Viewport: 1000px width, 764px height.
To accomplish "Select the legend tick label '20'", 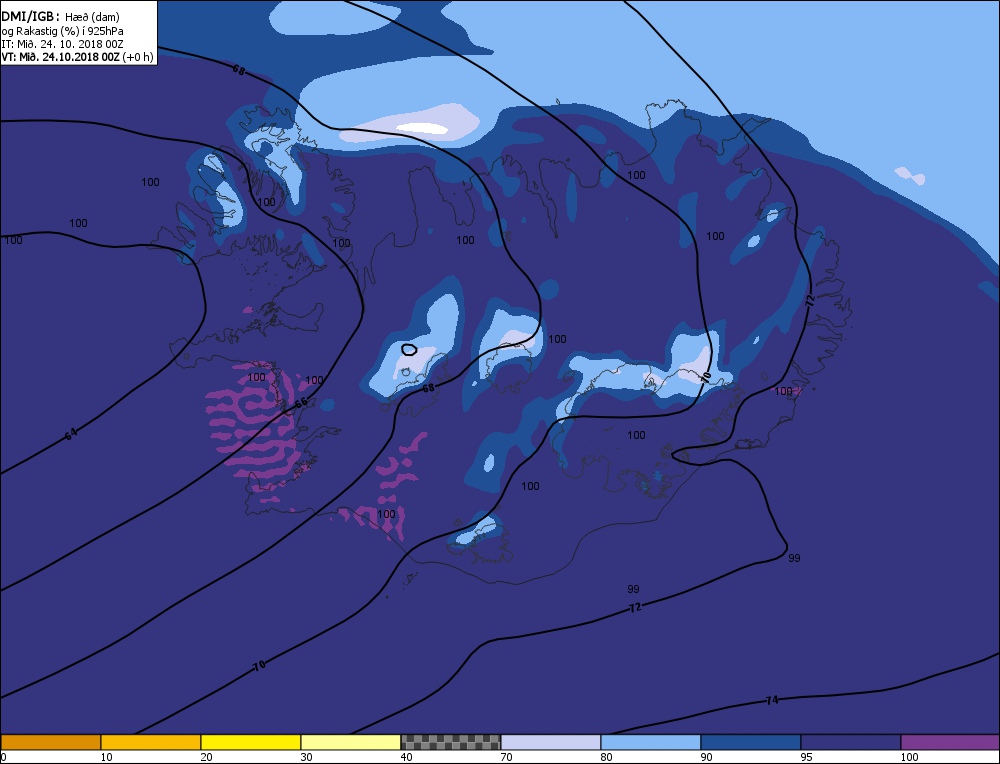I will [x=207, y=757].
